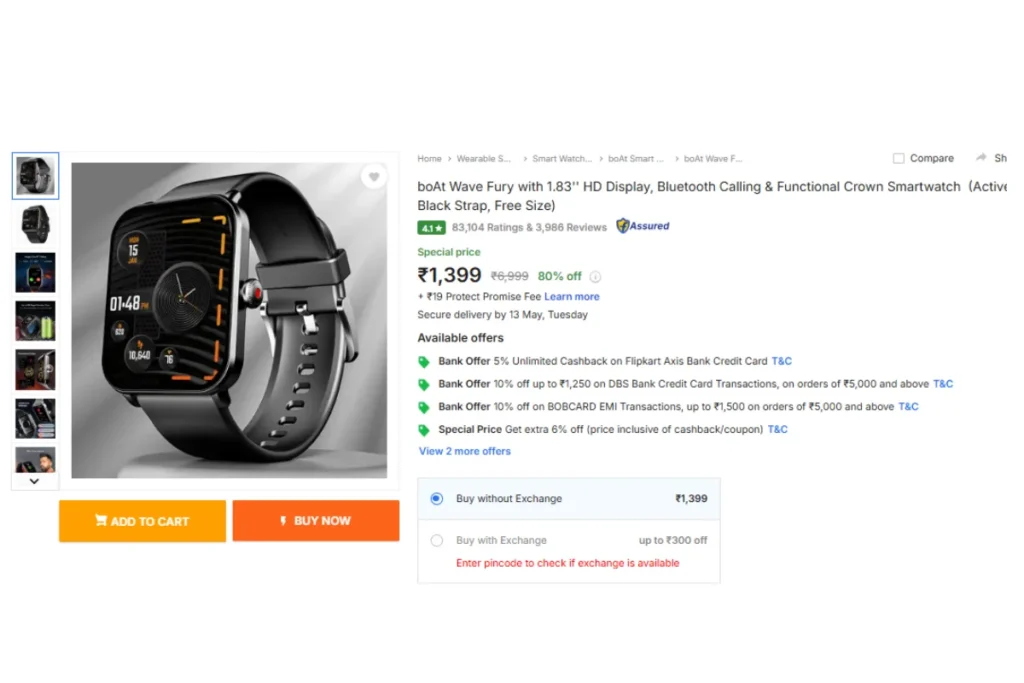The height and width of the screenshot is (683, 1024).
Task: Click green tag icon beside Axis Bank offer
Action: [424, 362]
